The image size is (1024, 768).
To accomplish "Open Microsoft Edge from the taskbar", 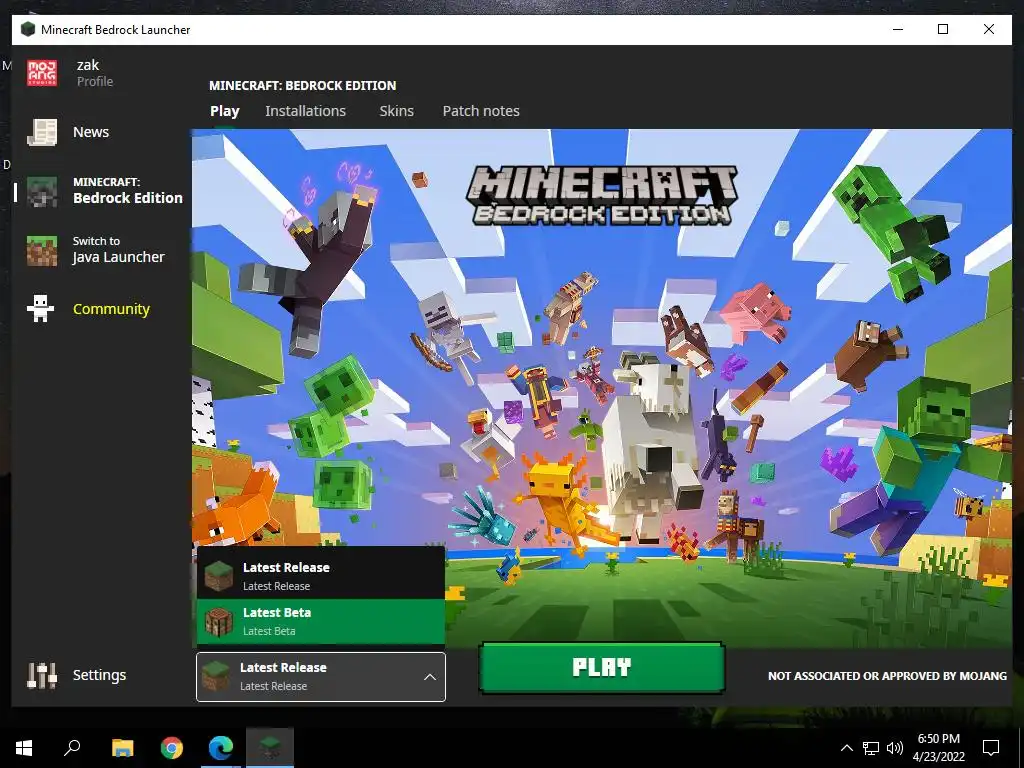I will [x=221, y=748].
